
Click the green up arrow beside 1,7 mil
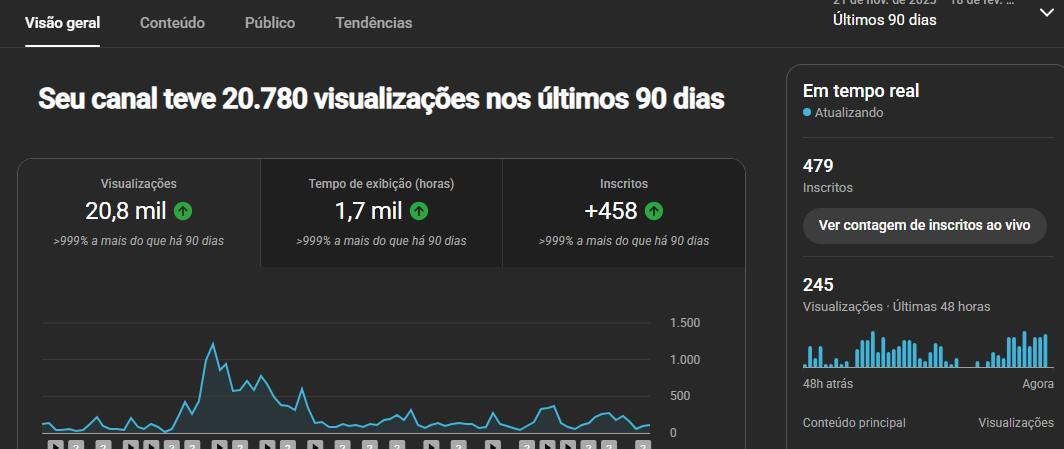click(x=419, y=211)
